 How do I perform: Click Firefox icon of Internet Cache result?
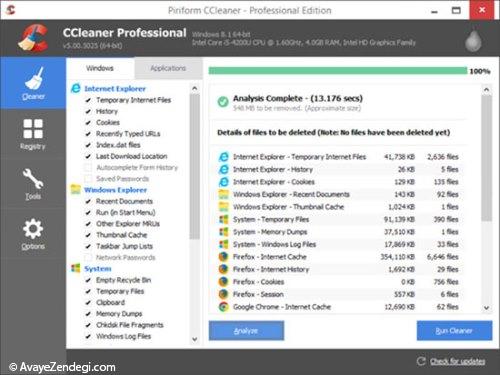(223, 257)
